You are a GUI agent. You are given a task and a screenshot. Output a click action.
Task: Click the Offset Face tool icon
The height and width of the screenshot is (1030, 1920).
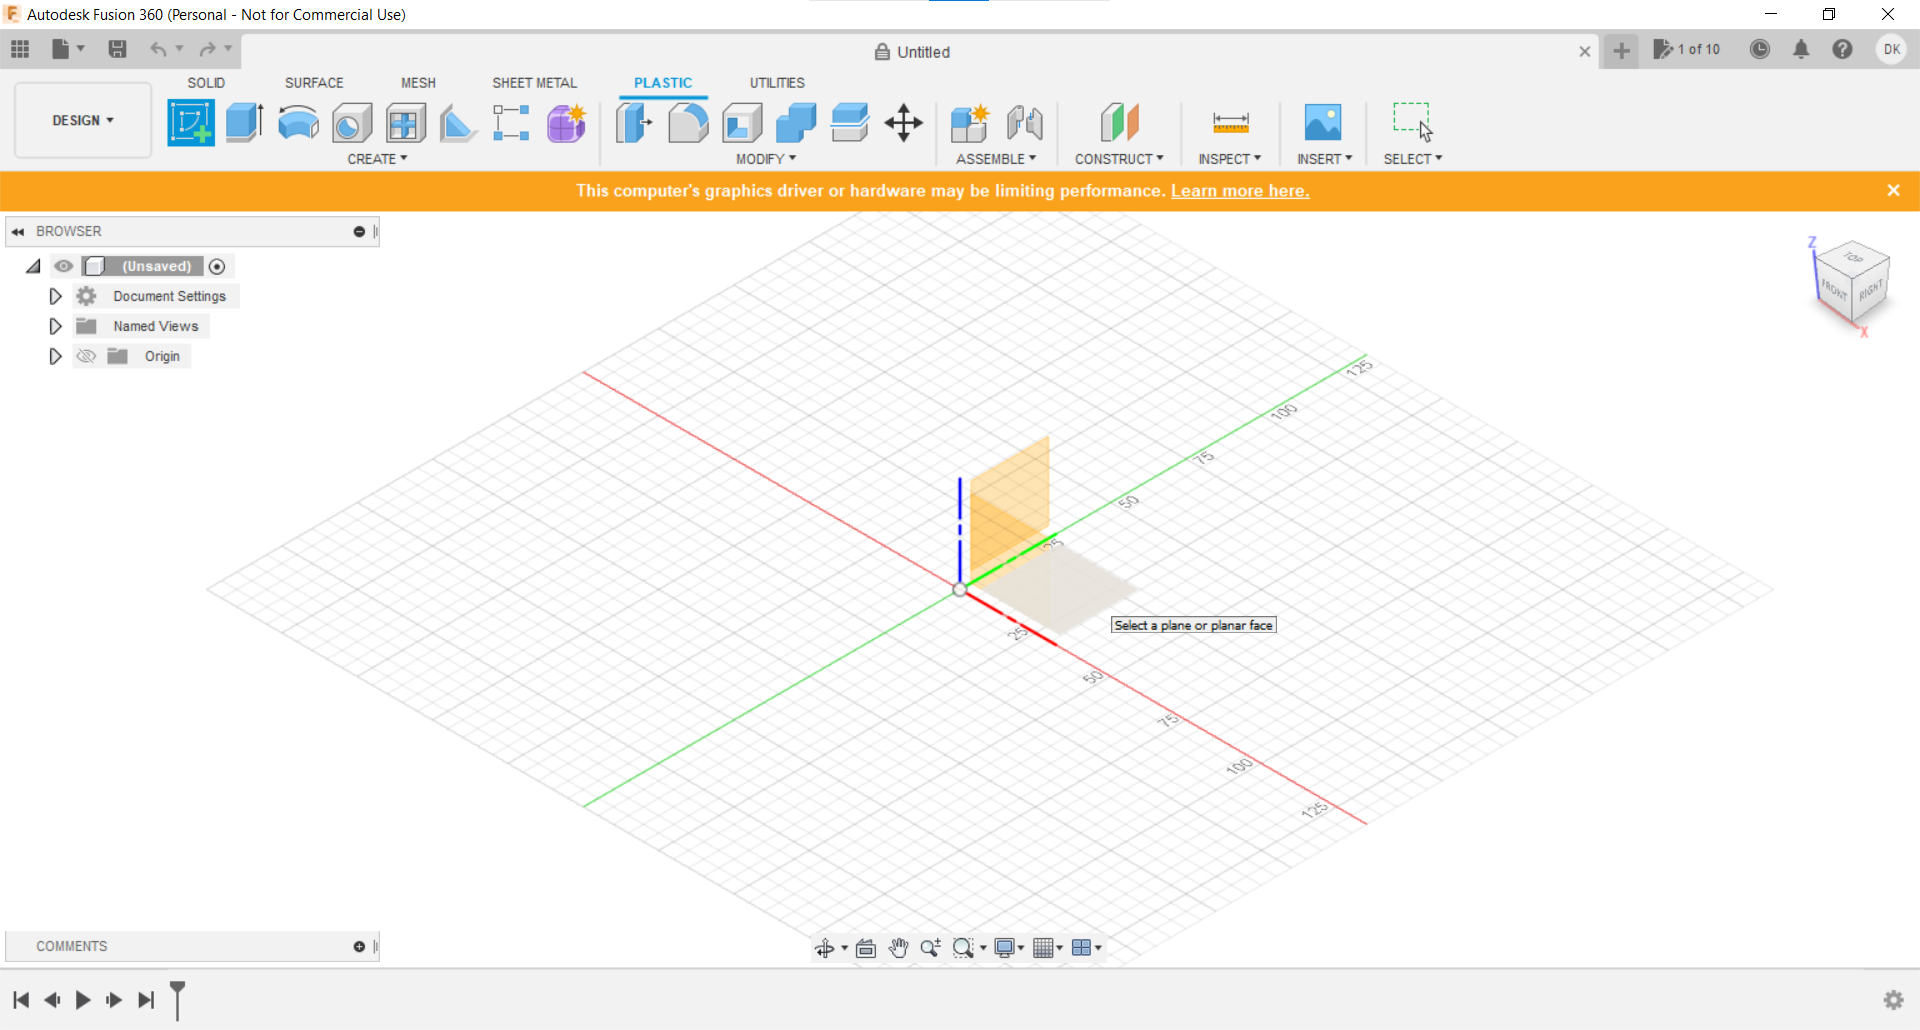850,123
